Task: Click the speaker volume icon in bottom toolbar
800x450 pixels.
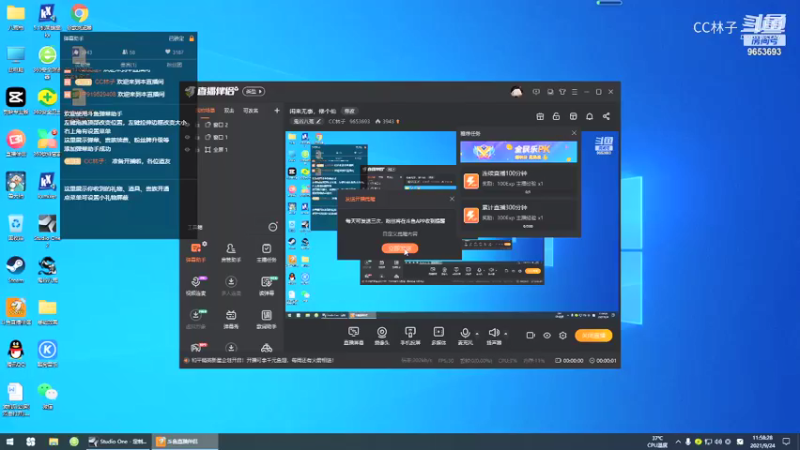Action: [x=493, y=333]
